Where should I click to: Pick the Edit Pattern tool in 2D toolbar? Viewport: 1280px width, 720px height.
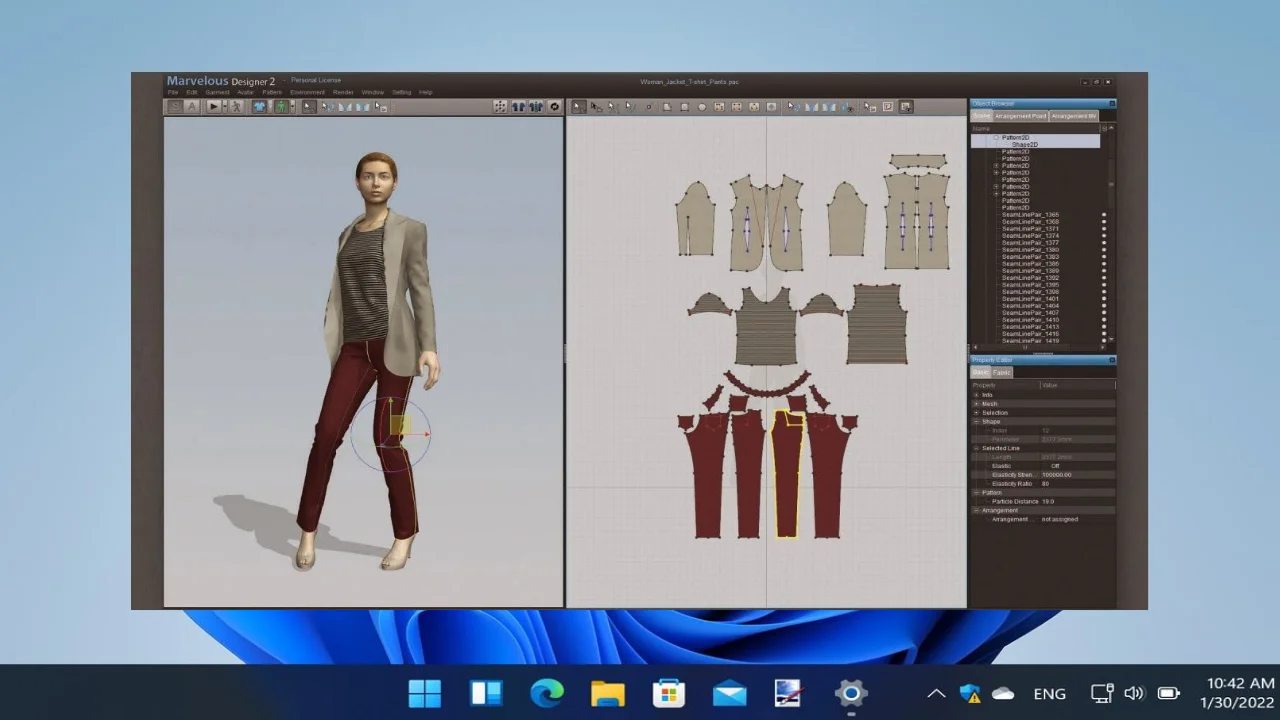tap(596, 106)
